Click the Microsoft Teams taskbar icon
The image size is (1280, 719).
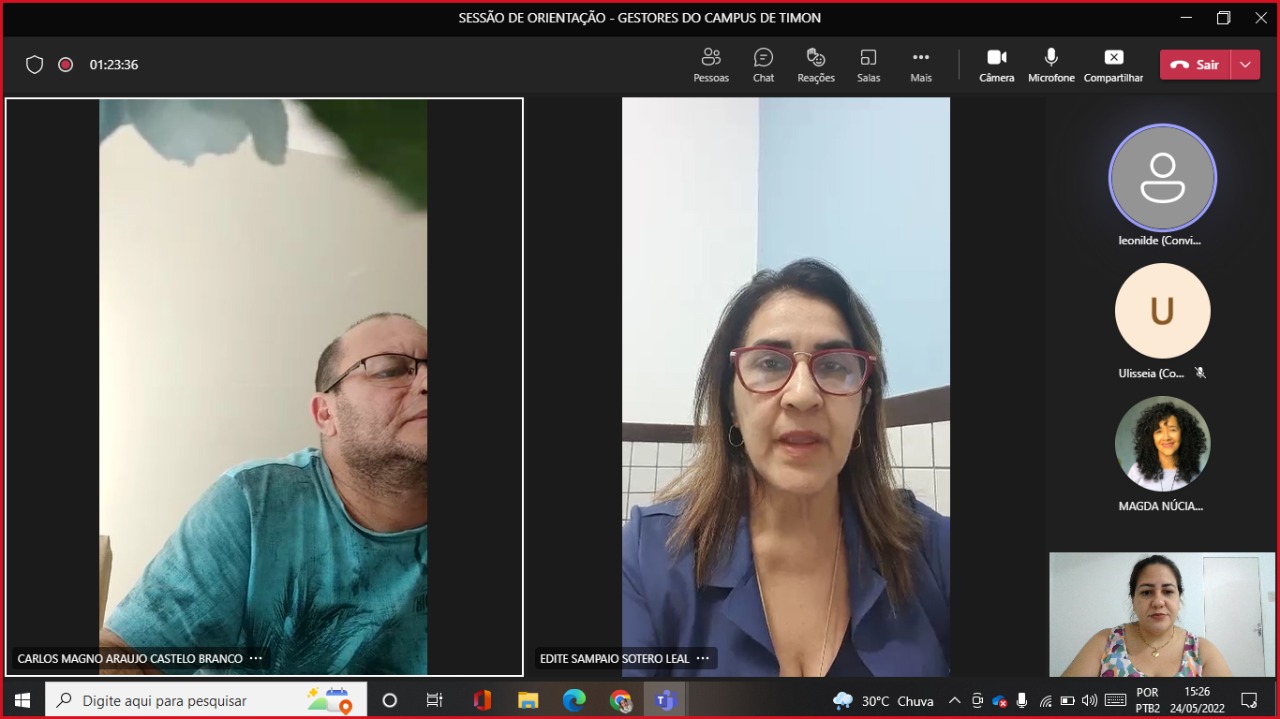tap(665, 700)
